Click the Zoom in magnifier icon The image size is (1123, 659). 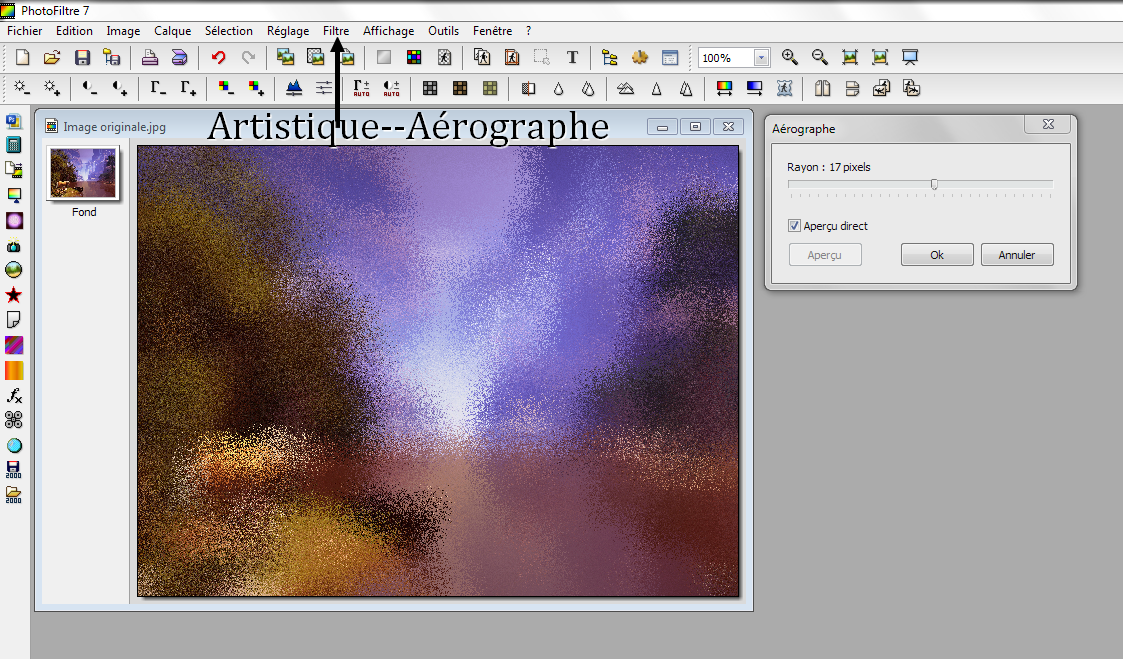pos(789,58)
